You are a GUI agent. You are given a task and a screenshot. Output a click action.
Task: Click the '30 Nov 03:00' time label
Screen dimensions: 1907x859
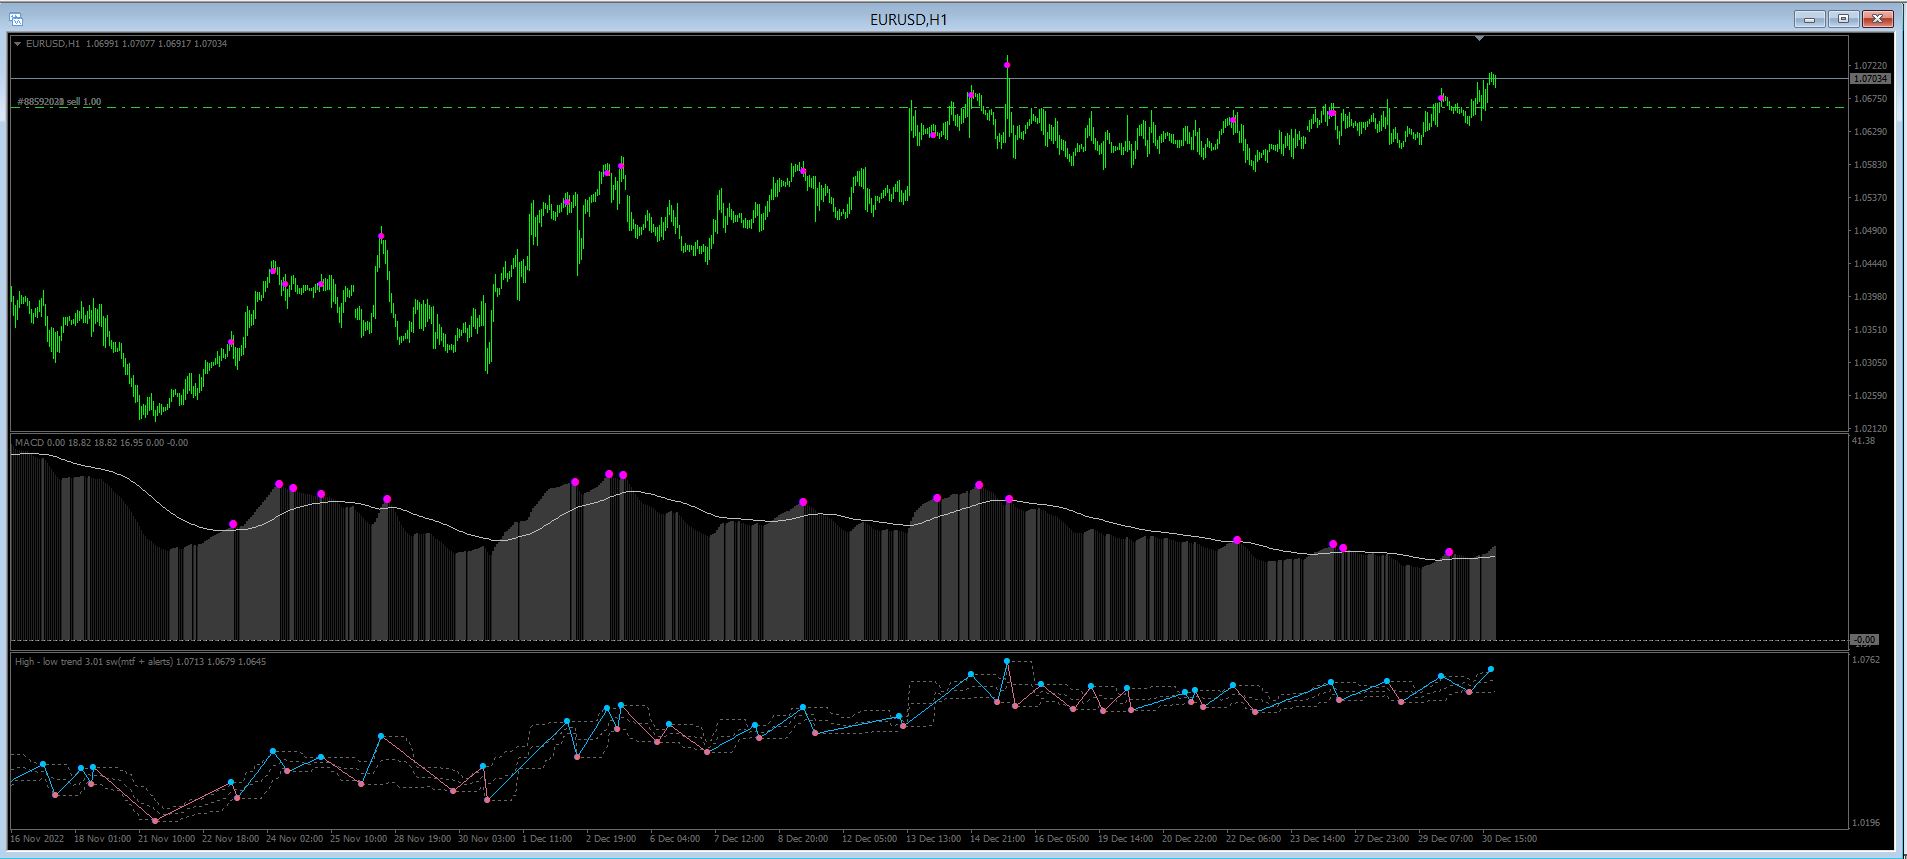487,839
